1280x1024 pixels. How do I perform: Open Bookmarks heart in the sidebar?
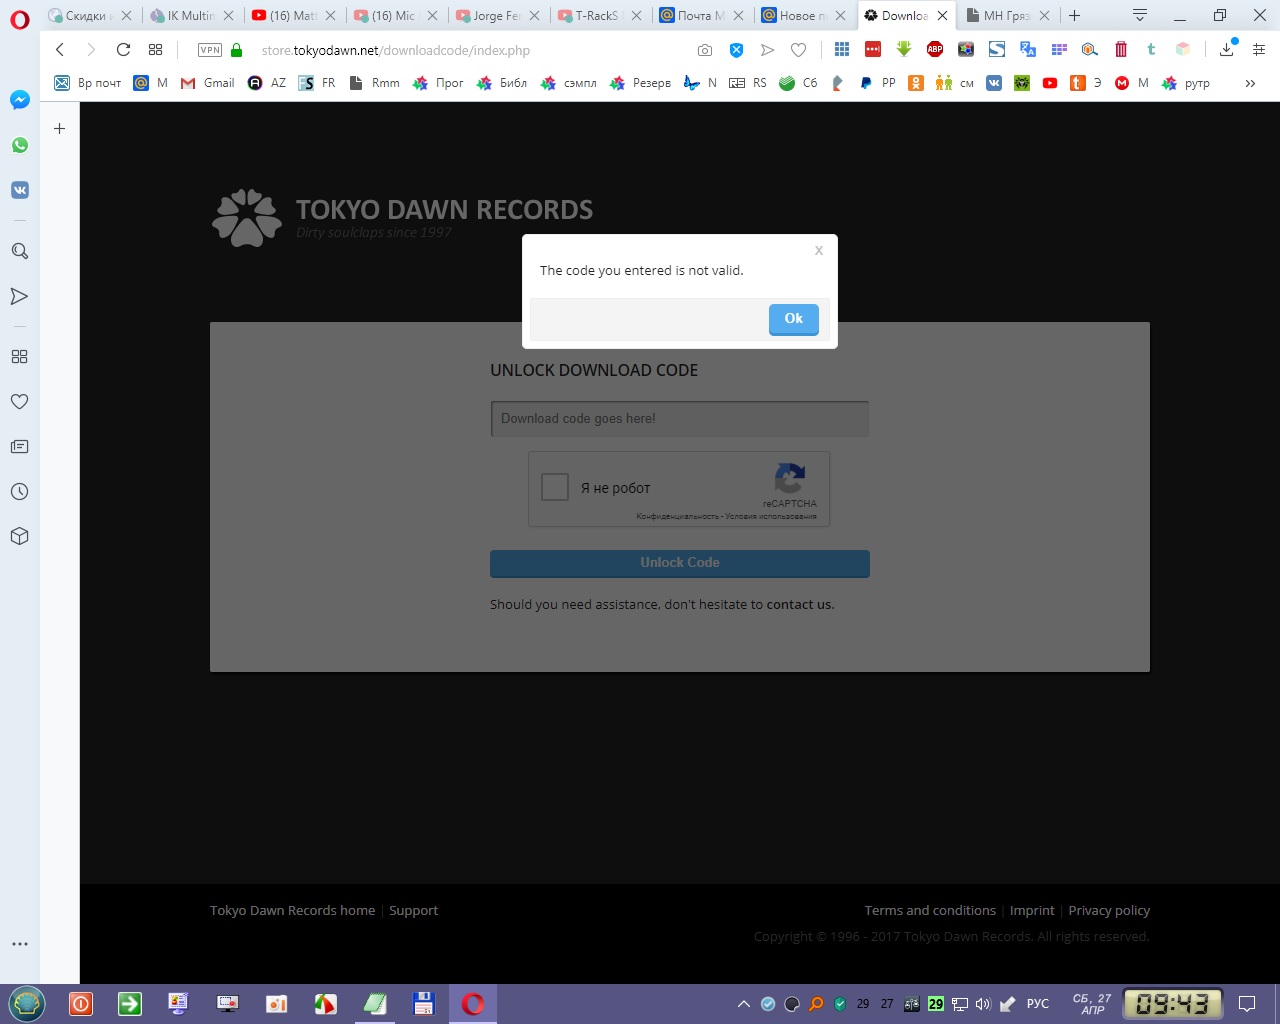(19, 401)
